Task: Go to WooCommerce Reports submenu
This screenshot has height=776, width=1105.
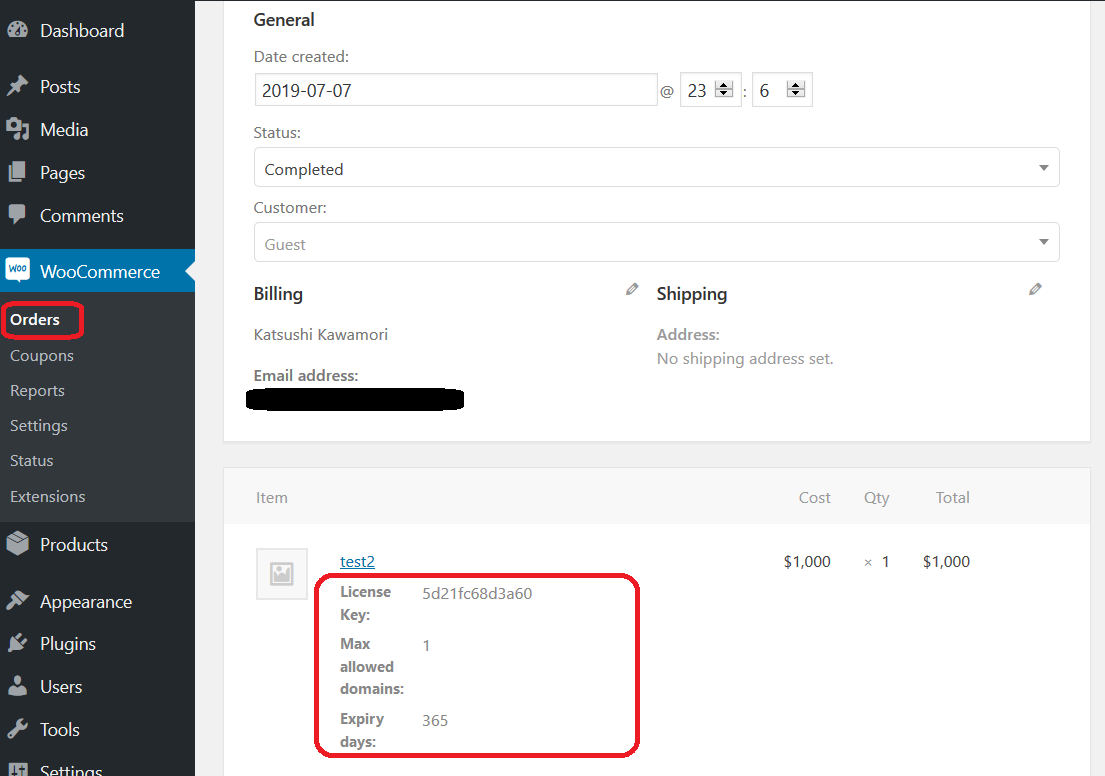Action: click(x=37, y=390)
